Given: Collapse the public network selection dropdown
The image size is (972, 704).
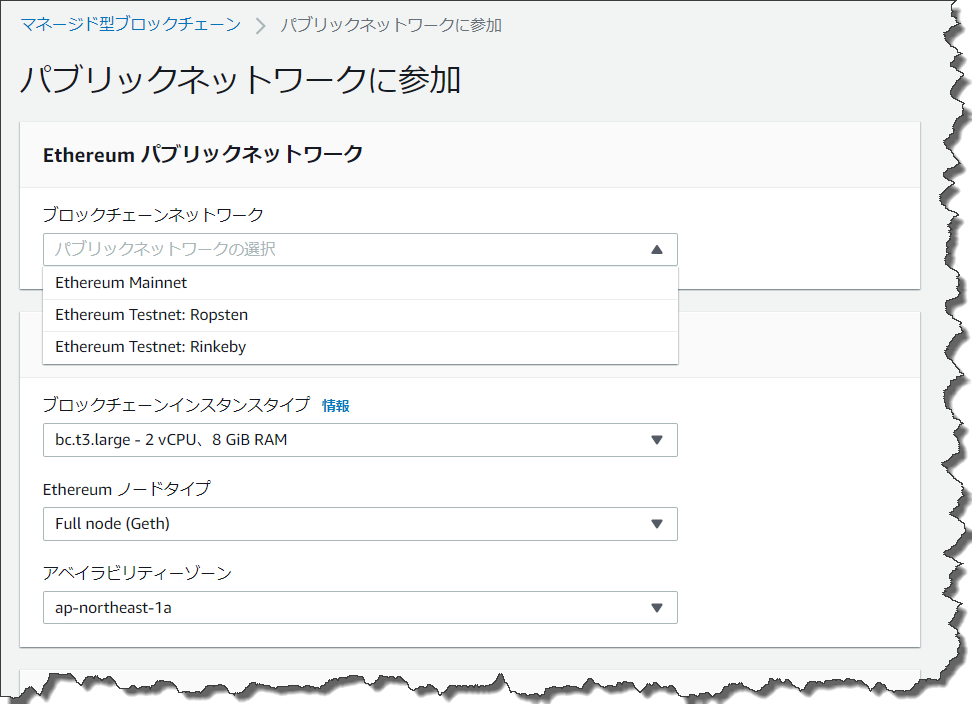Looking at the screenshot, I should [360, 250].
